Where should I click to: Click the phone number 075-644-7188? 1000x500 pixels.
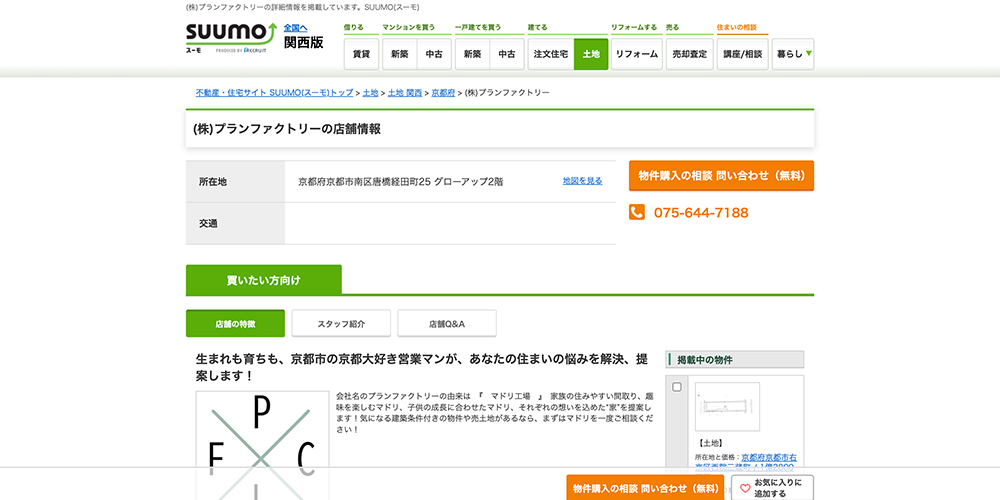click(701, 212)
